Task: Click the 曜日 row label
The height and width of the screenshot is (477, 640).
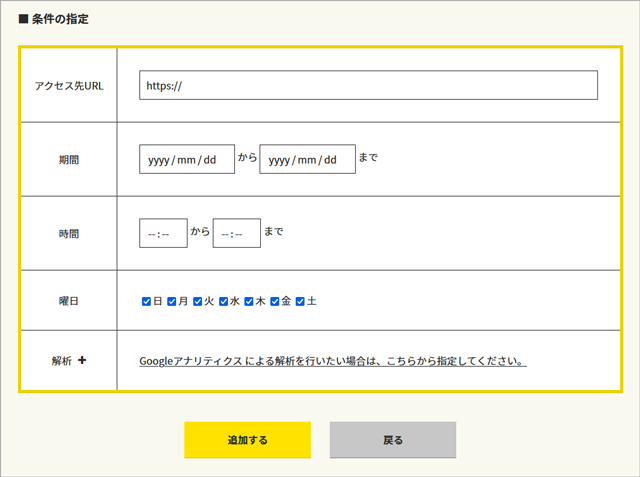Action: point(69,301)
